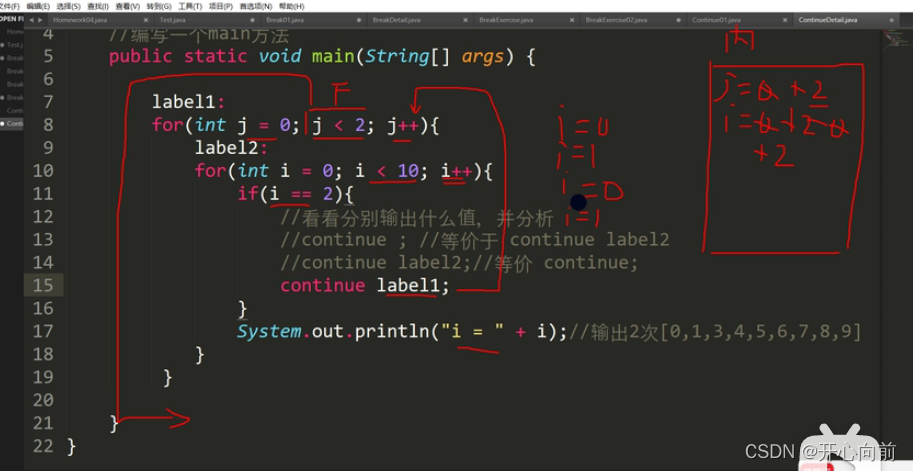
Task: Place cursor on "label2:" on line 9
Action: [231, 148]
